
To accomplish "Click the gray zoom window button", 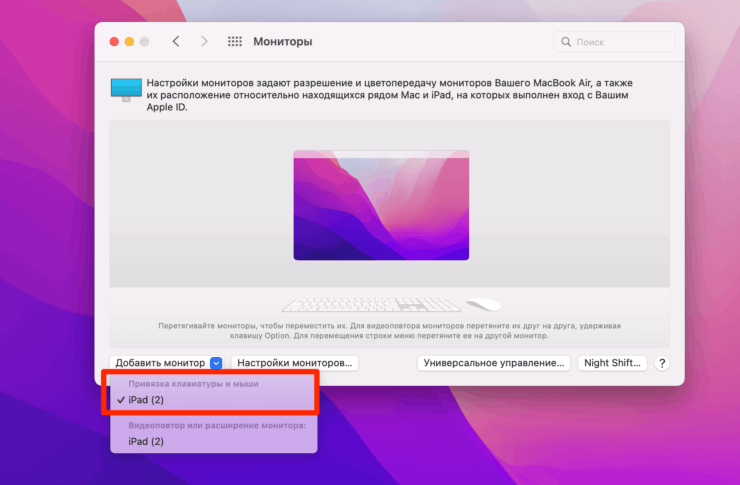I will (144, 42).
